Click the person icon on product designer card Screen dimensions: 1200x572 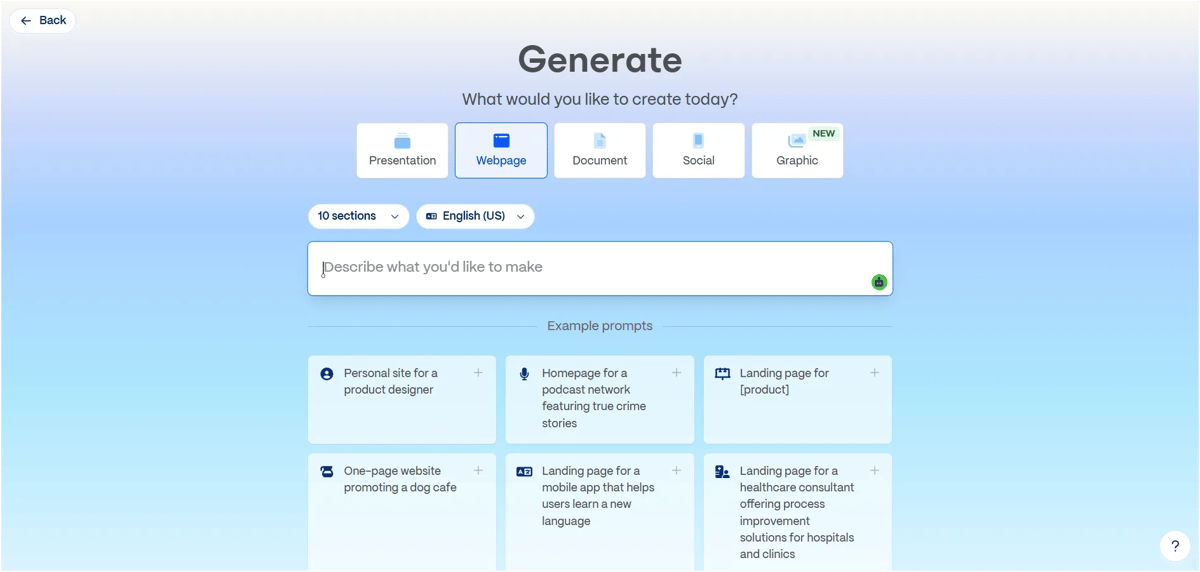pos(327,374)
